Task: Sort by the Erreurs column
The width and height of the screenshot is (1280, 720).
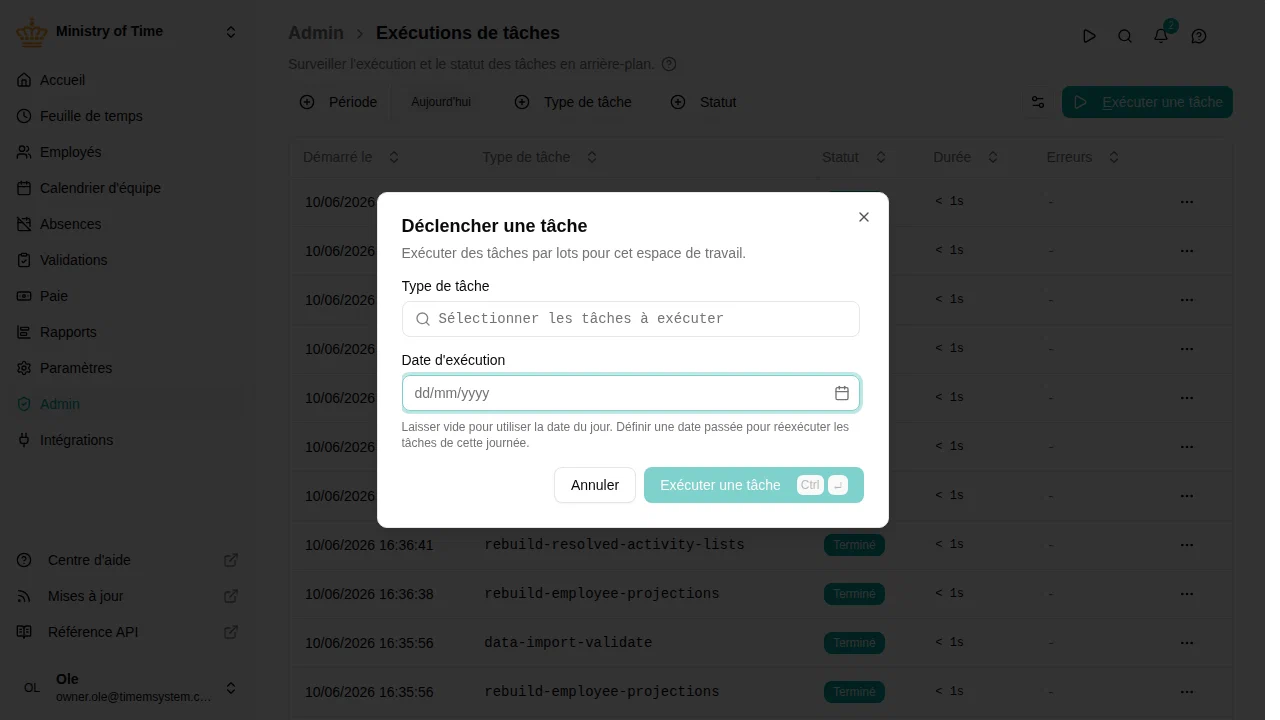Action: point(1083,157)
